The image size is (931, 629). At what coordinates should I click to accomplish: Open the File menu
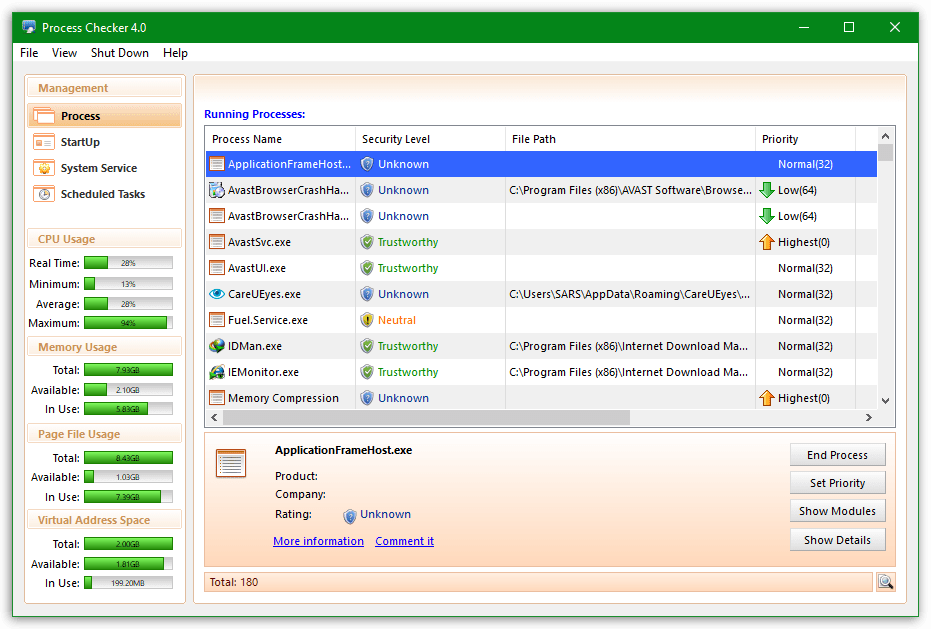click(29, 53)
